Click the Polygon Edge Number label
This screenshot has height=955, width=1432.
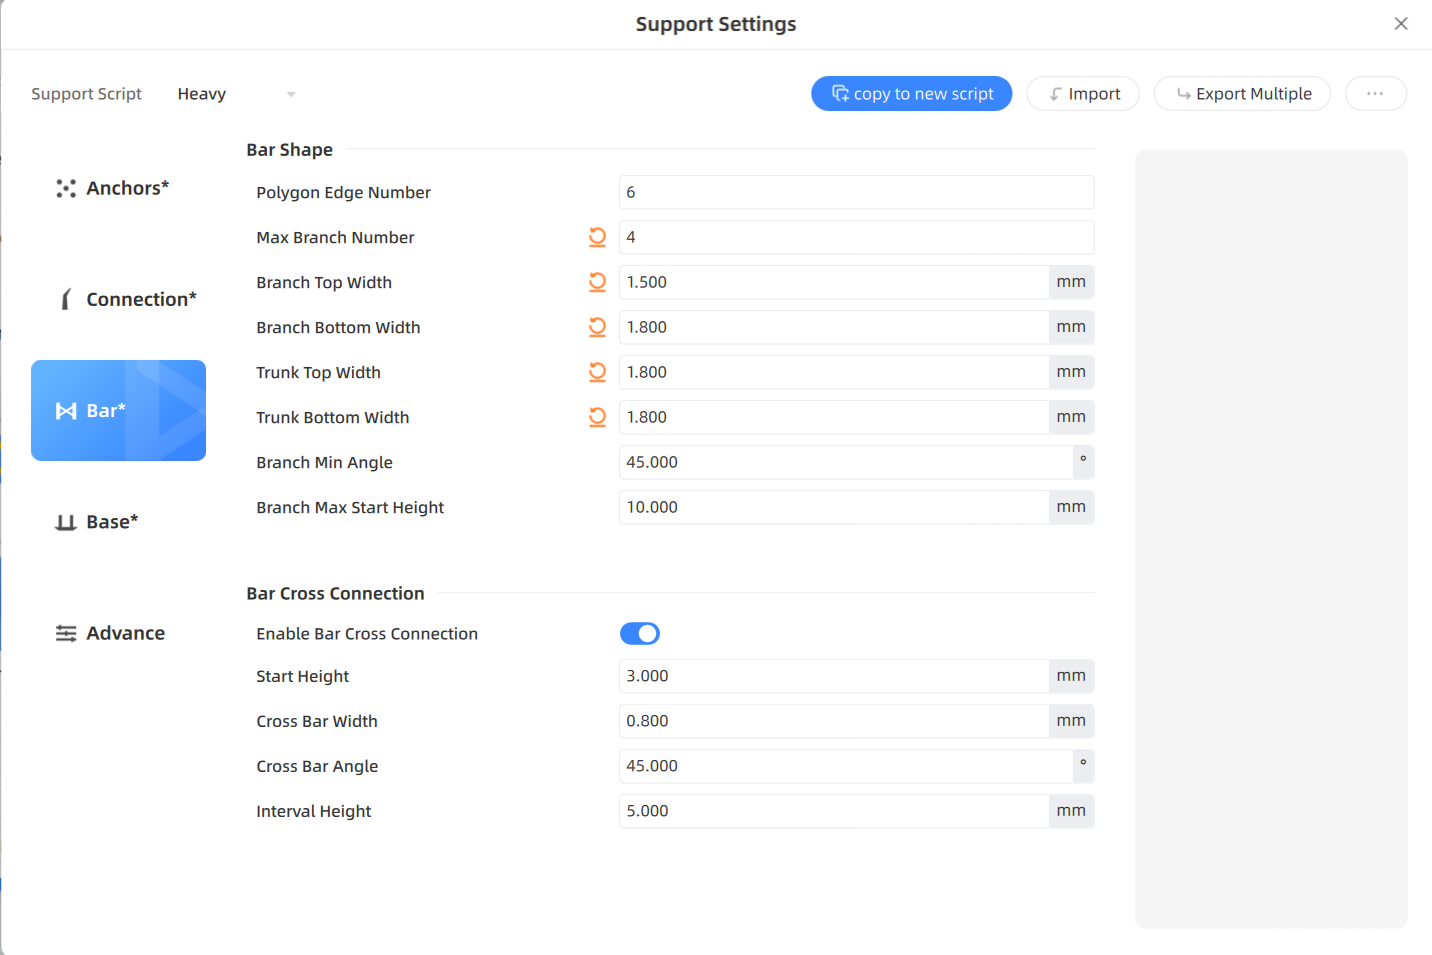click(343, 192)
